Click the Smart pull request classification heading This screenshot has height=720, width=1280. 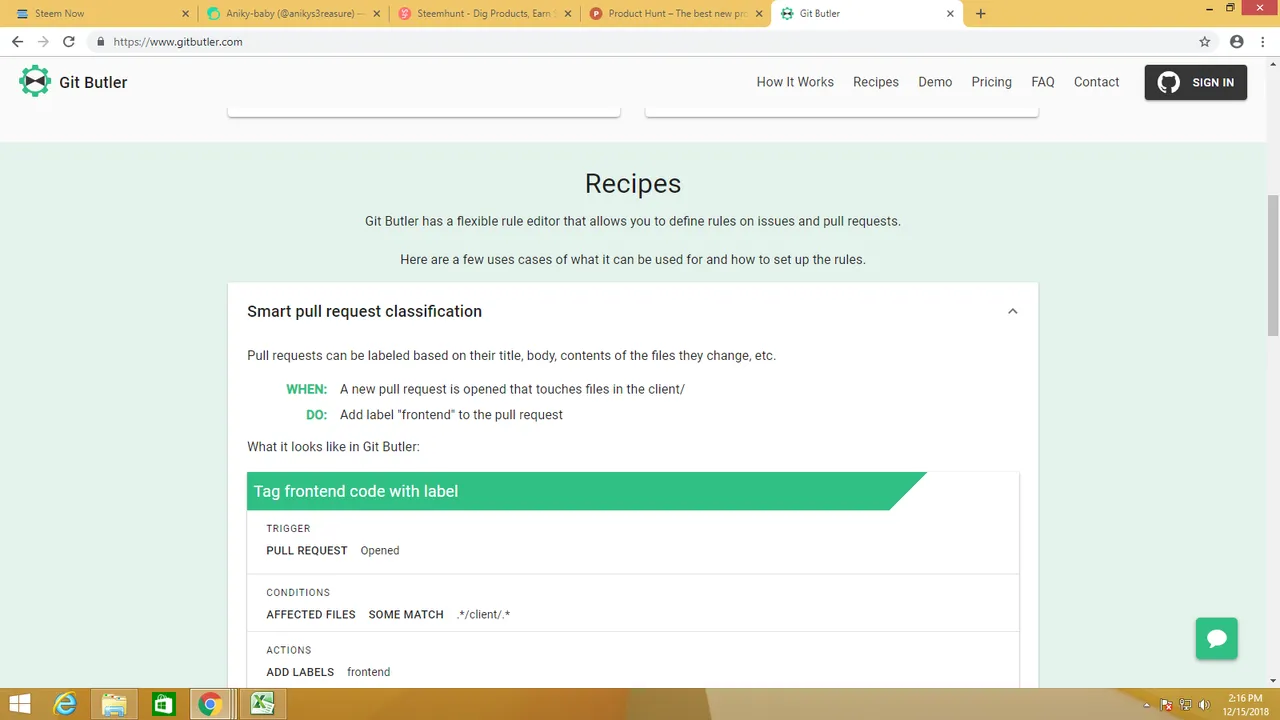tap(365, 311)
